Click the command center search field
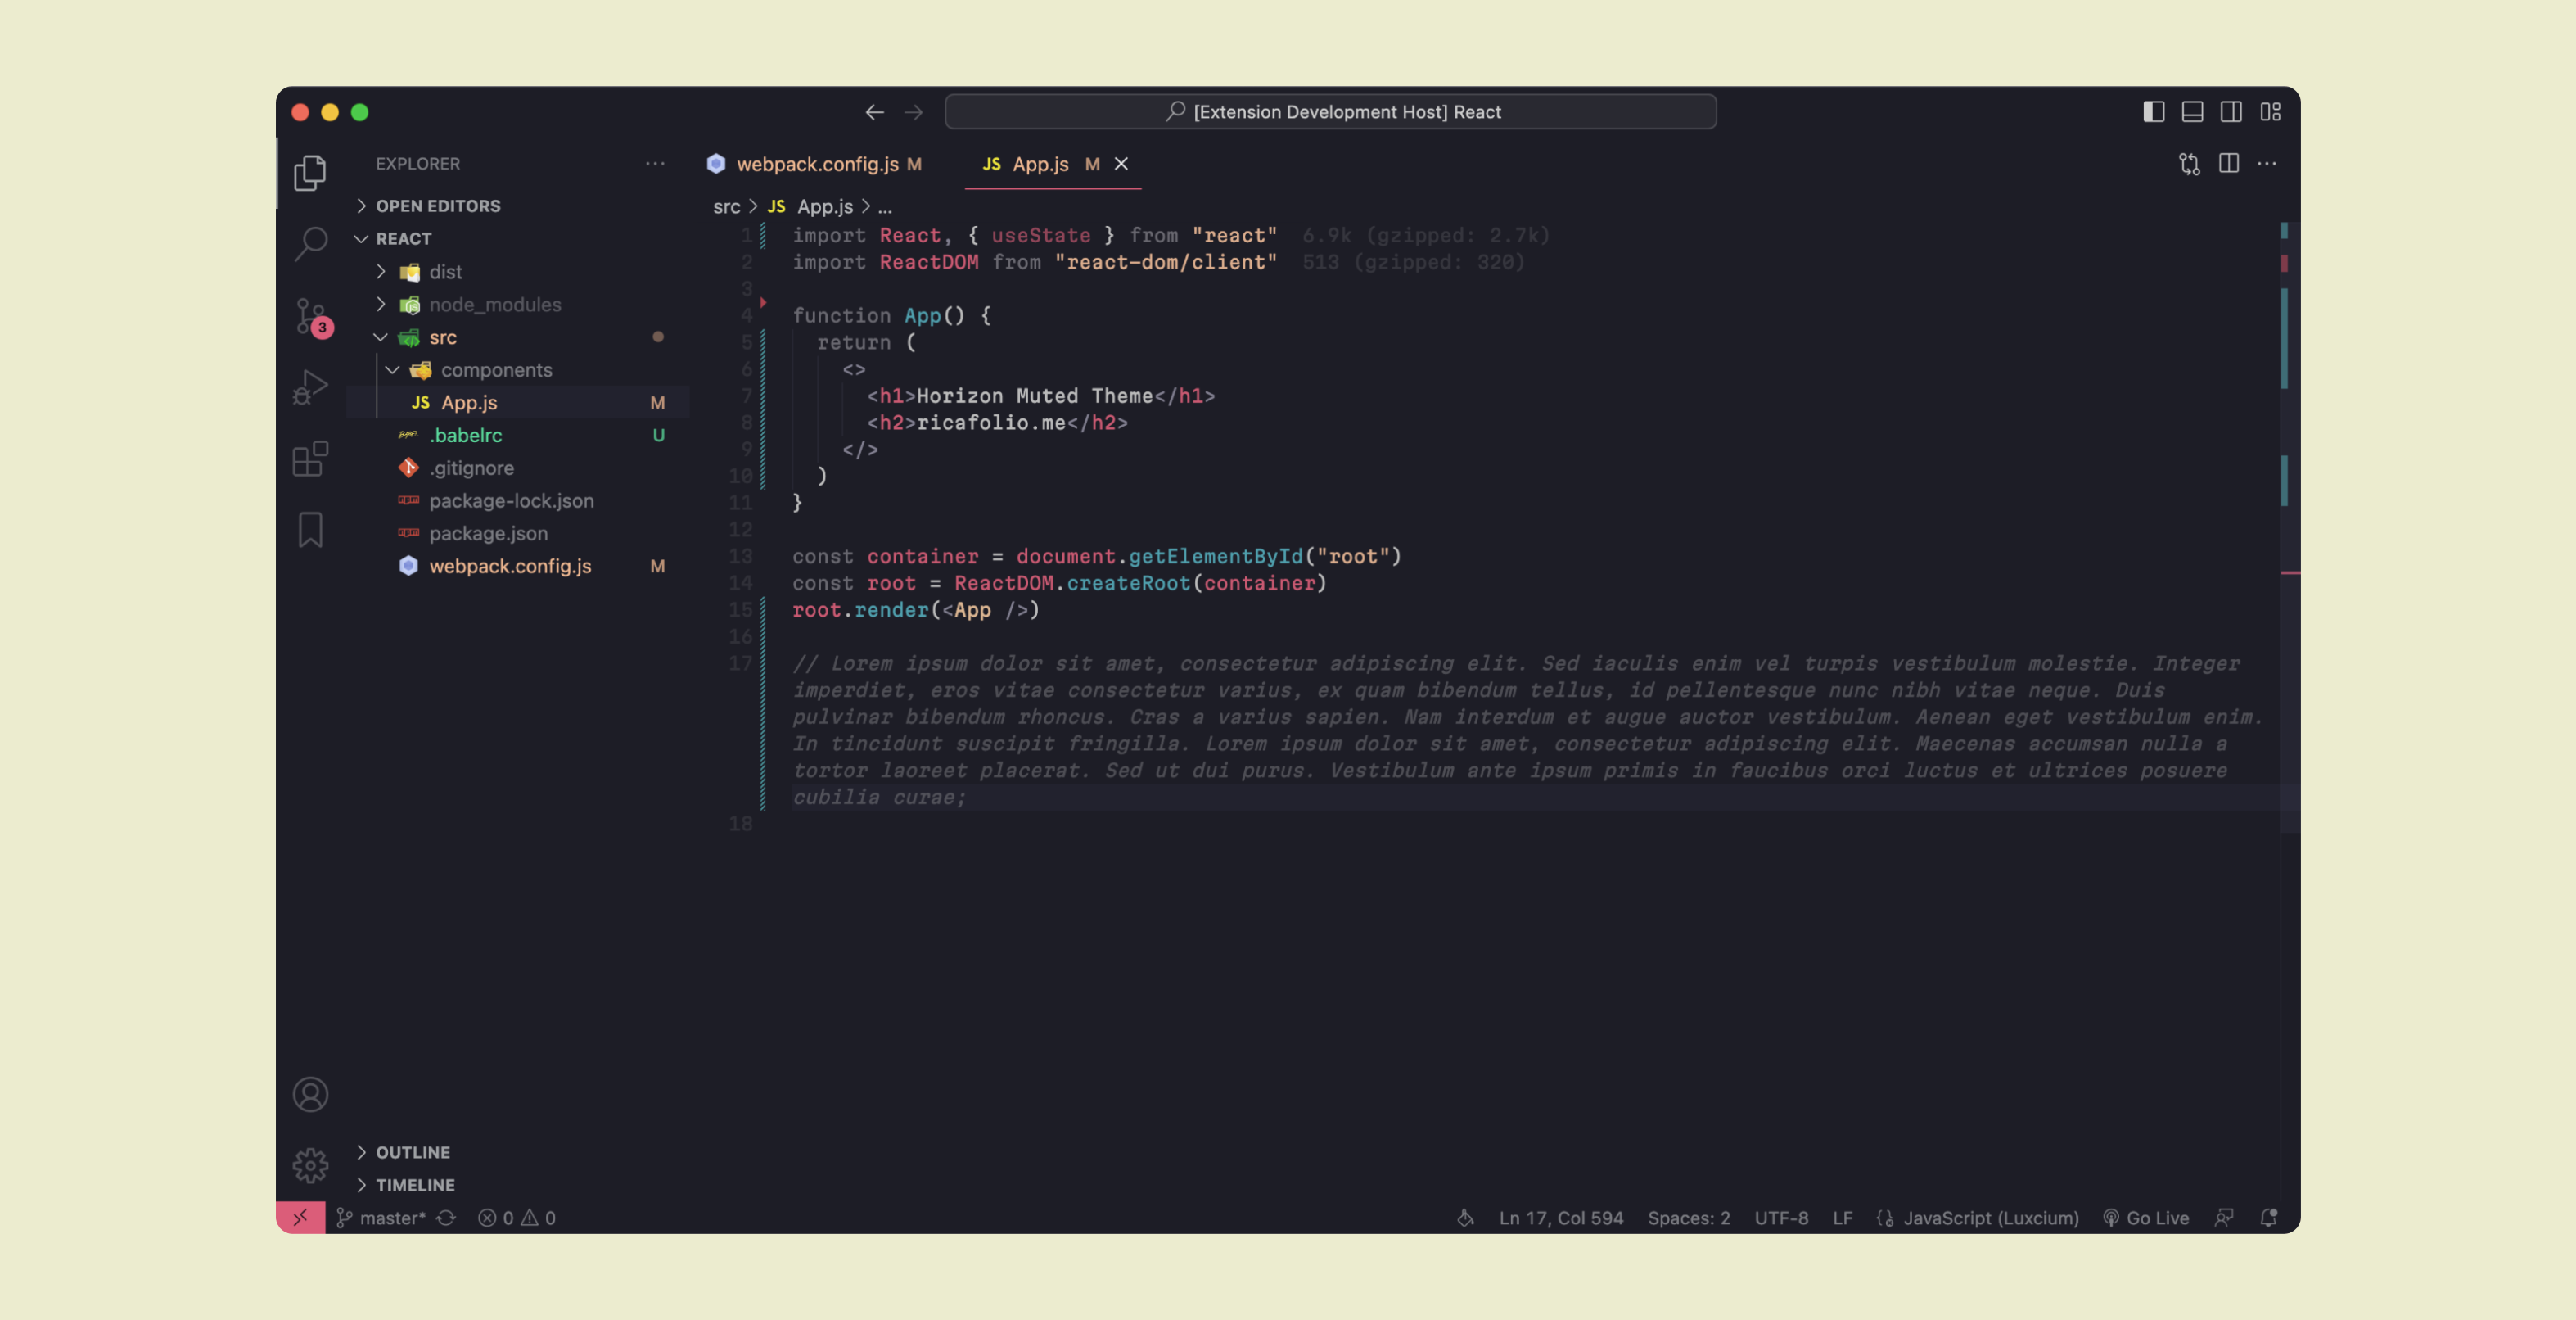This screenshot has width=2576, height=1320. tap(1330, 112)
